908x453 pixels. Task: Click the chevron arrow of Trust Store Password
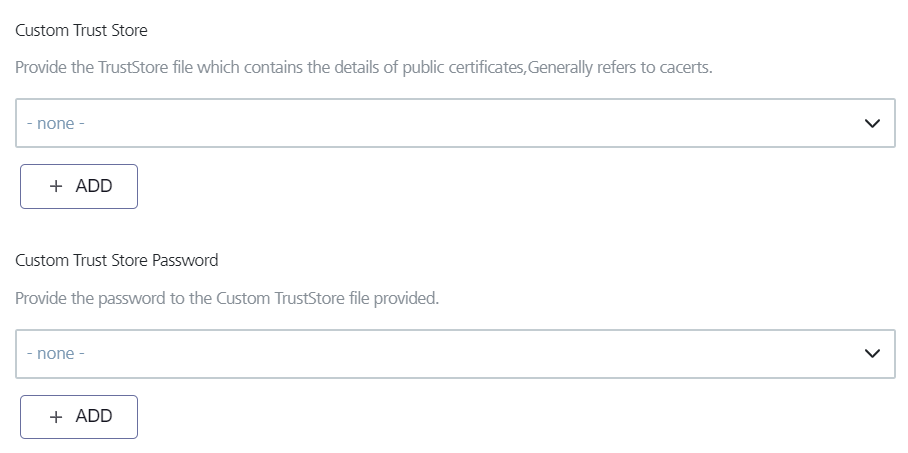872,354
